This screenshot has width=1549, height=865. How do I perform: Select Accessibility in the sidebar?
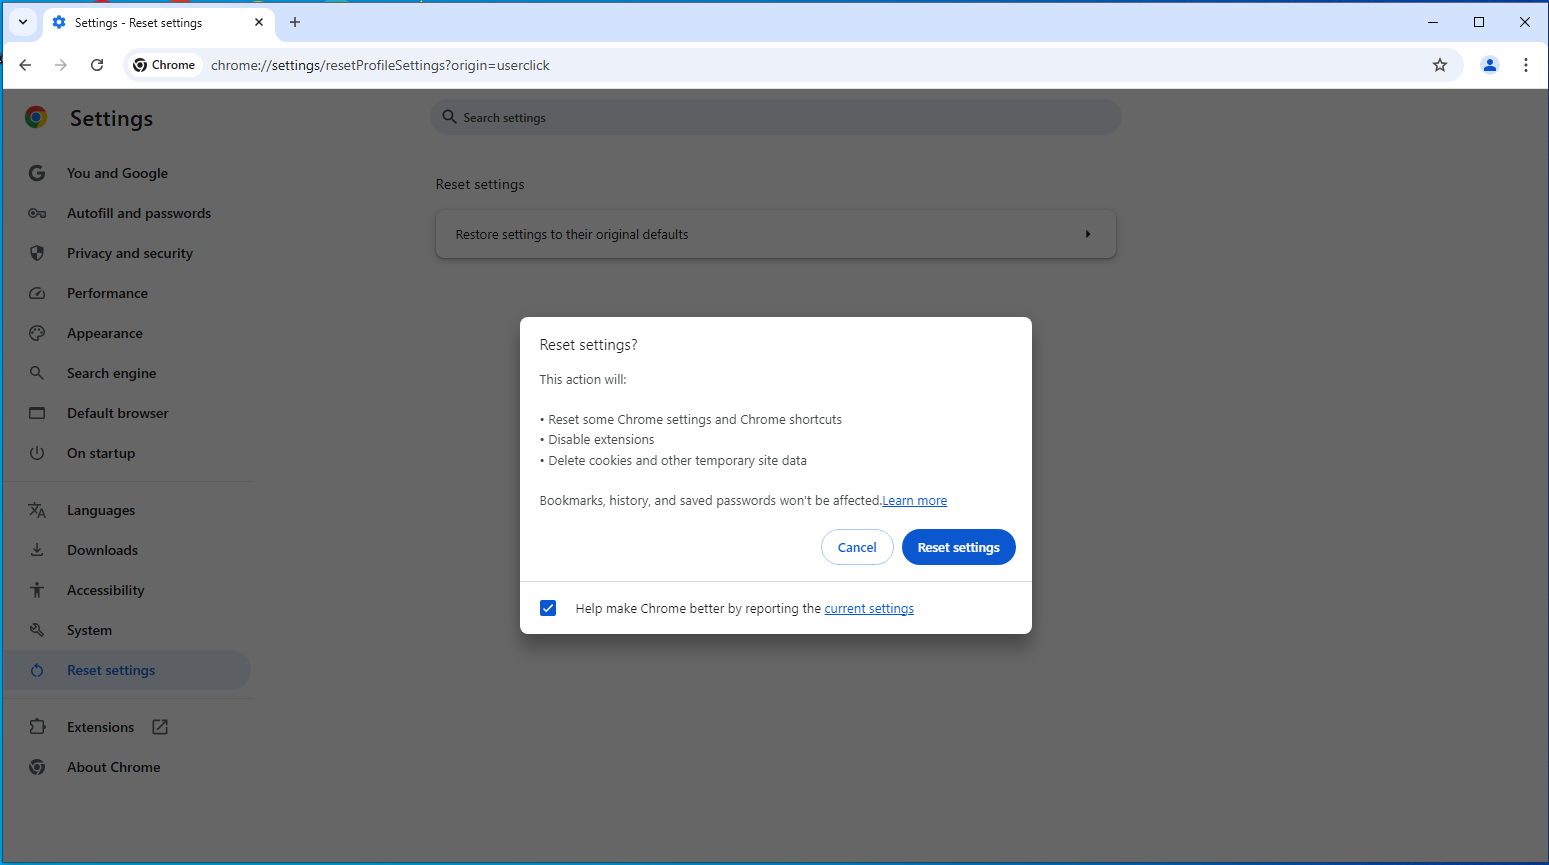[x=105, y=590]
